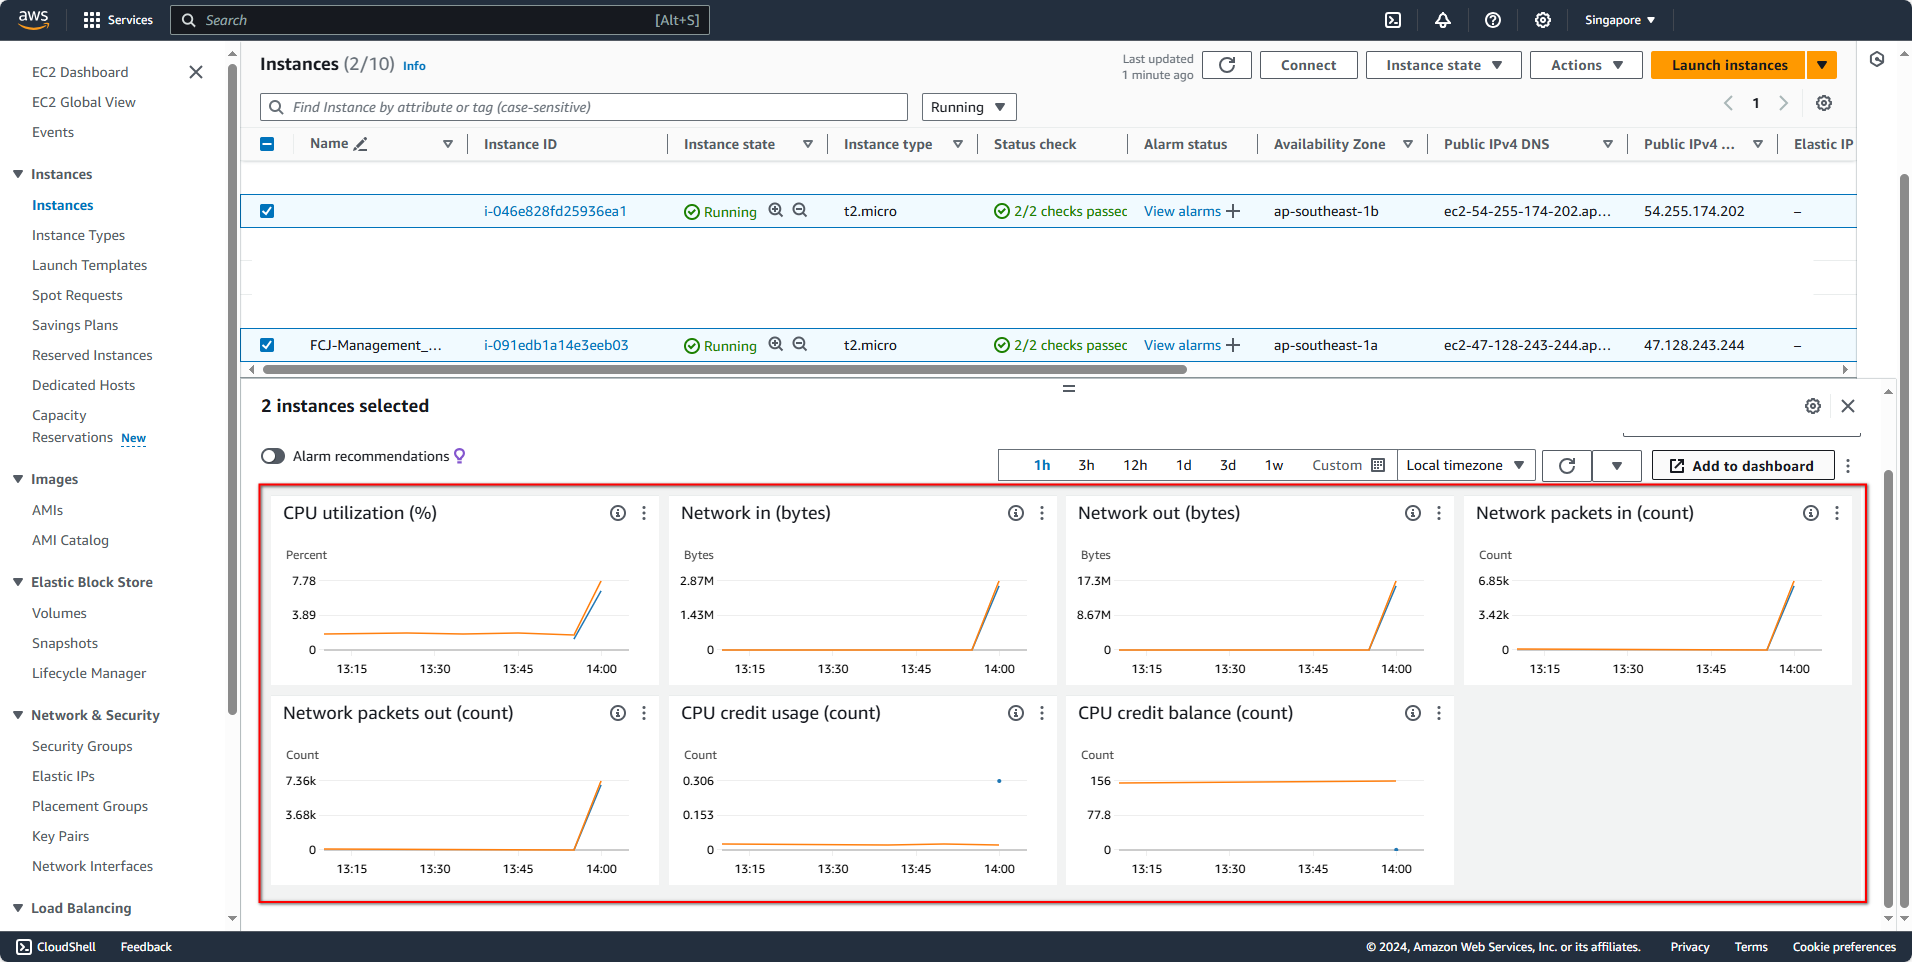The height and width of the screenshot is (962, 1912).
Task: Zoom in filter for FCJ-Management instance state
Action: (776, 344)
